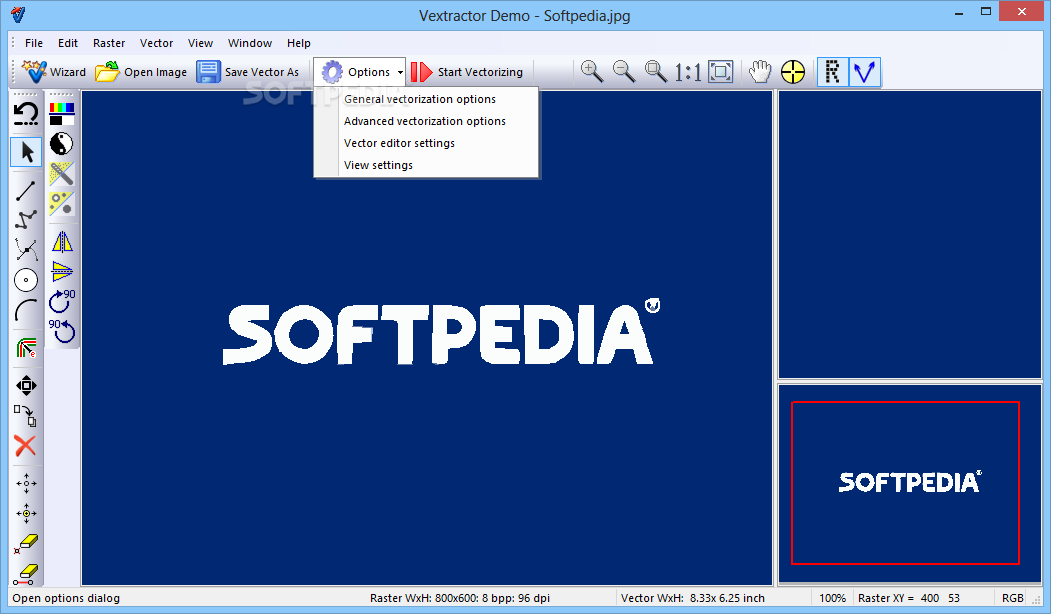Open the Help menu

point(299,43)
